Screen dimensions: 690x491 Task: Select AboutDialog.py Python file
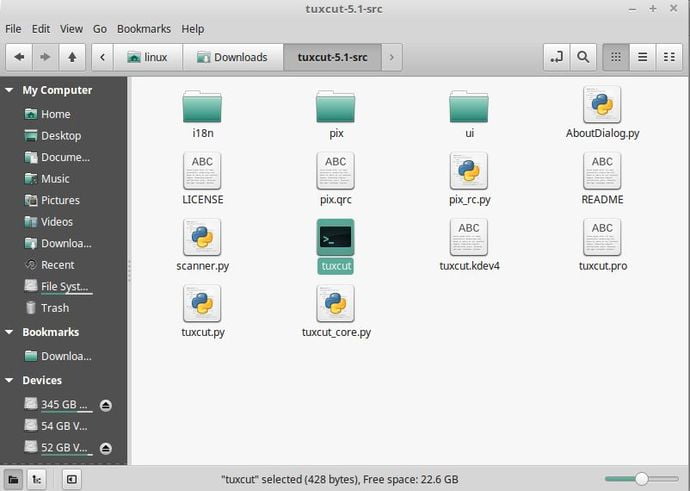click(x=602, y=113)
